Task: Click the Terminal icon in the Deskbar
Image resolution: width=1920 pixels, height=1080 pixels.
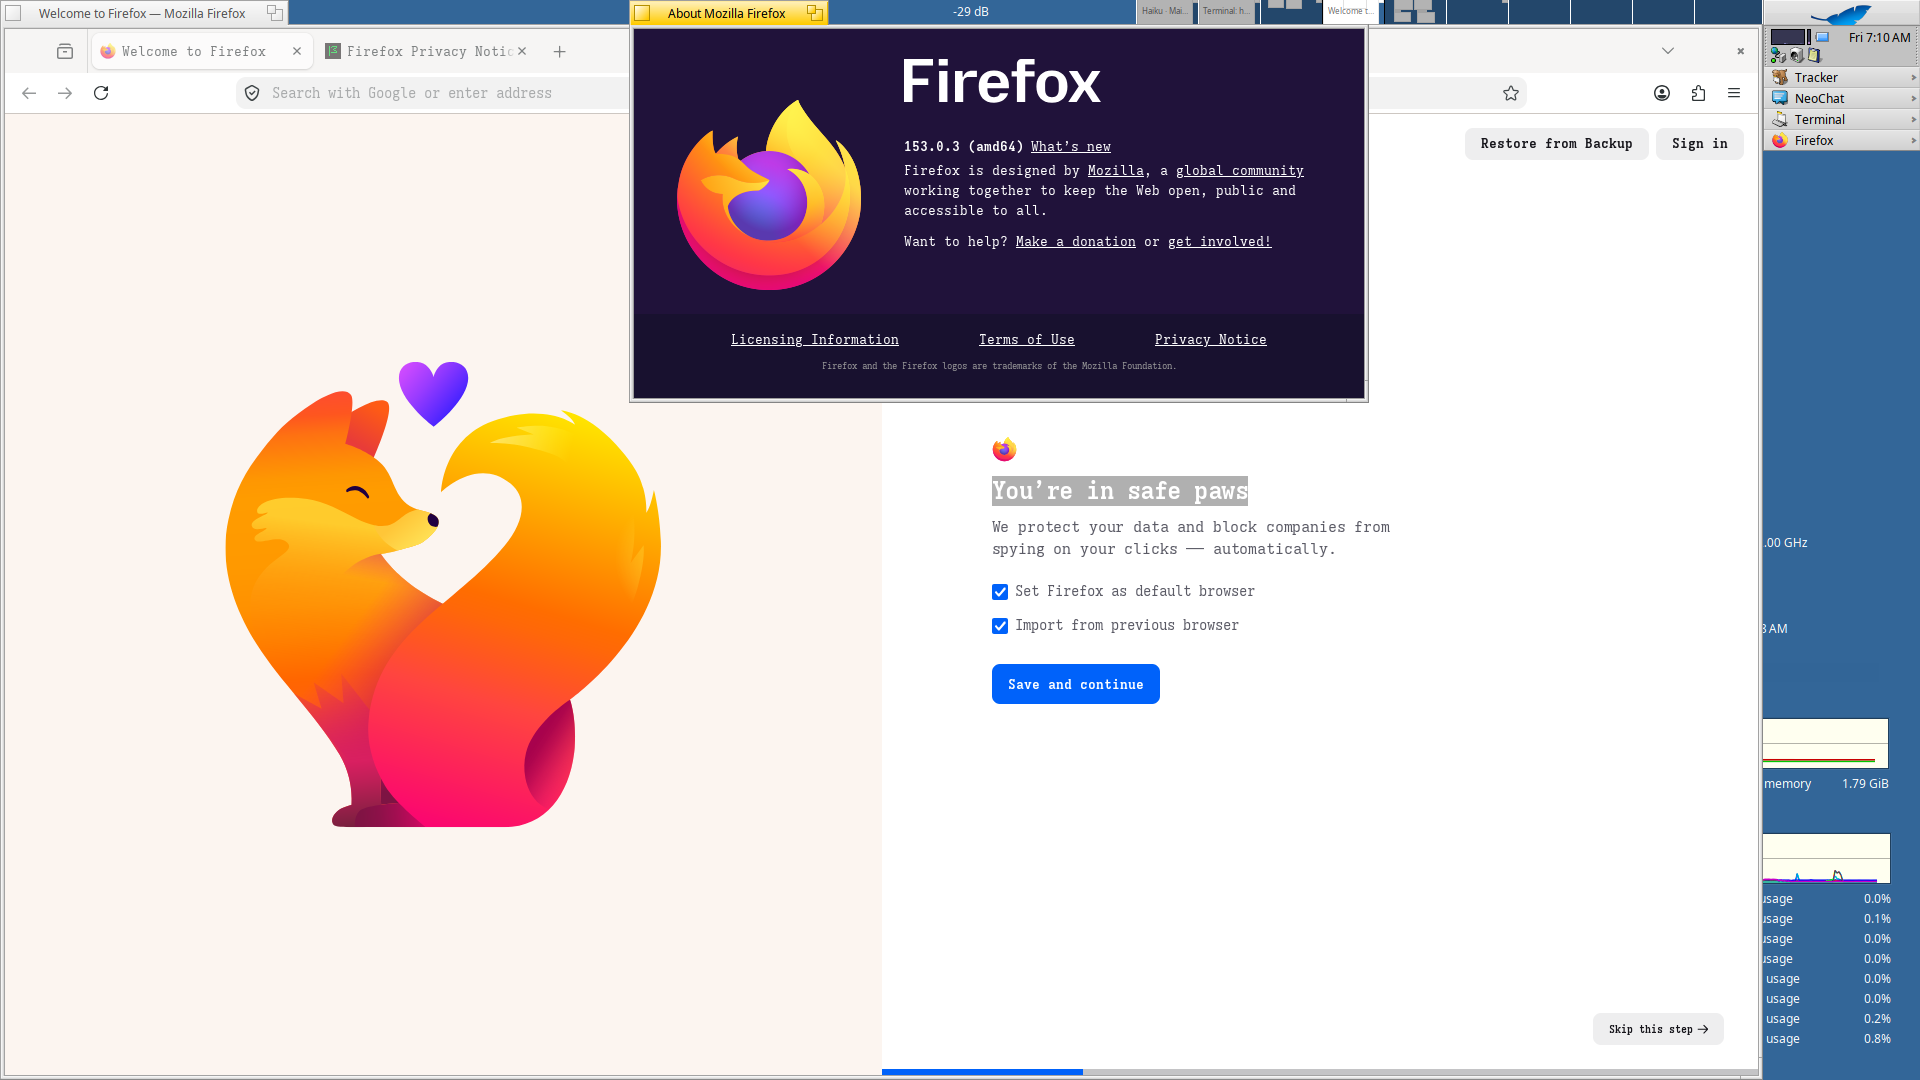Action: (1780, 119)
